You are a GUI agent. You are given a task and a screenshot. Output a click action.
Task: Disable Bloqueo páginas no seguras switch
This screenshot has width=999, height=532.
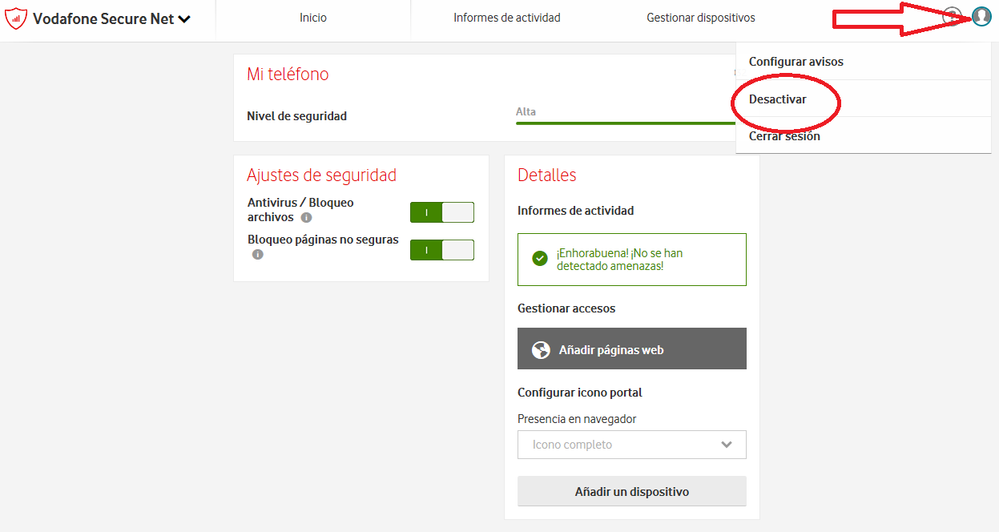[x=441, y=250]
